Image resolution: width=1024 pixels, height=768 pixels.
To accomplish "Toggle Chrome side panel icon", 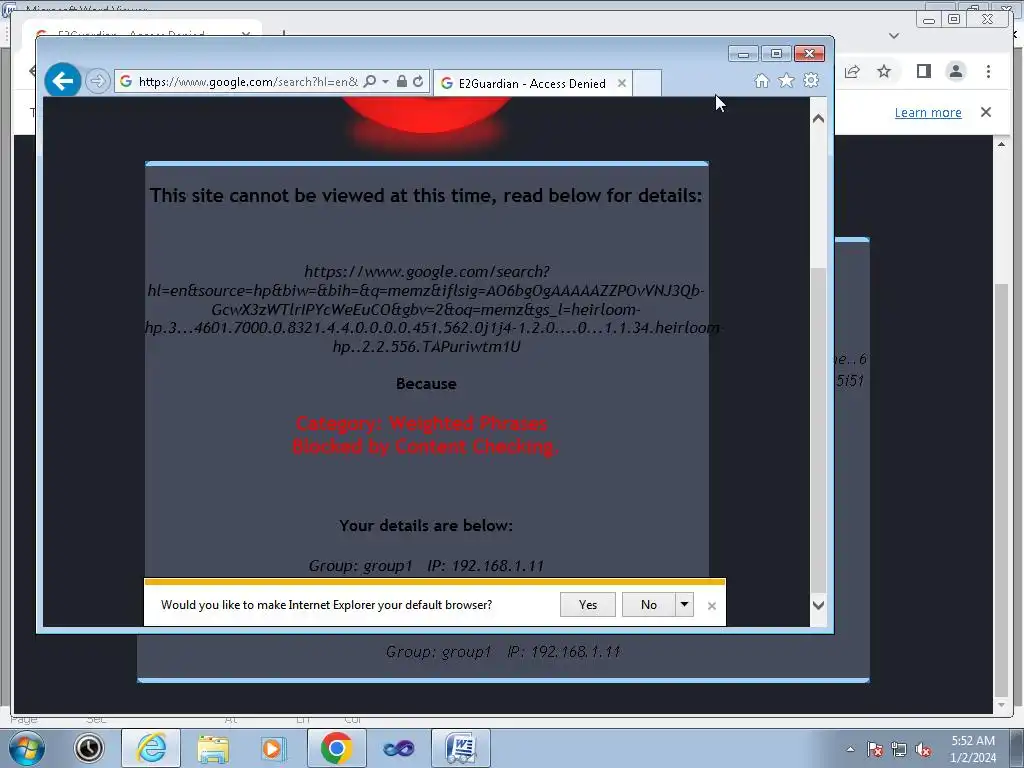I will (923, 71).
